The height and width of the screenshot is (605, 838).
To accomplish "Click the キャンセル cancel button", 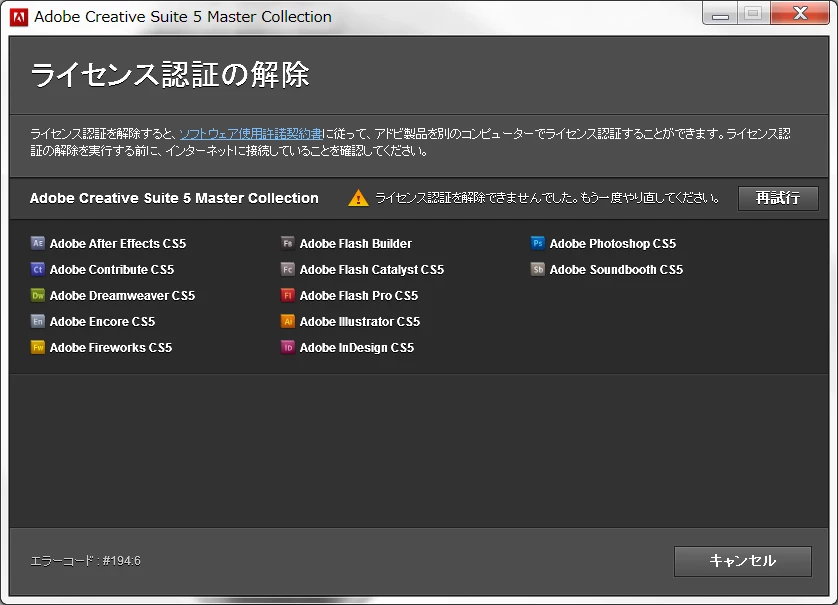I will [x=742, y=561].
